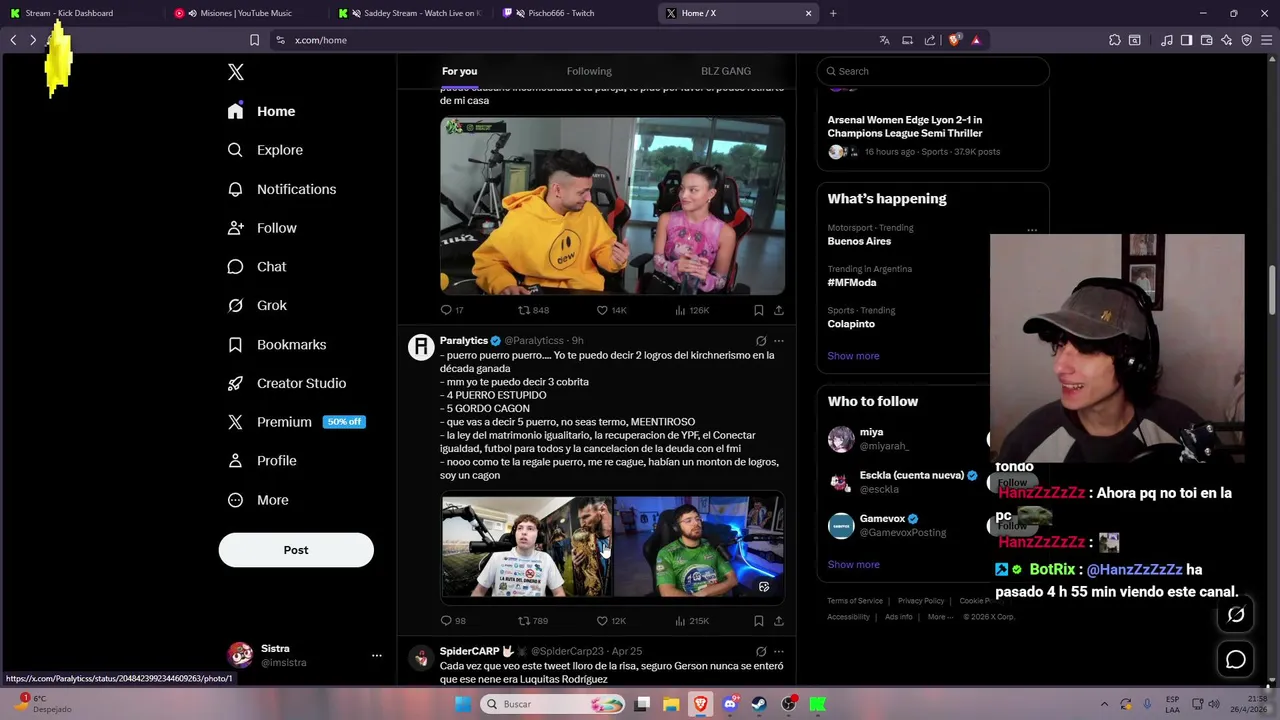Open Bookmarks in the X sidebar
Screen dimensions: 1280x720
[277, 345]
